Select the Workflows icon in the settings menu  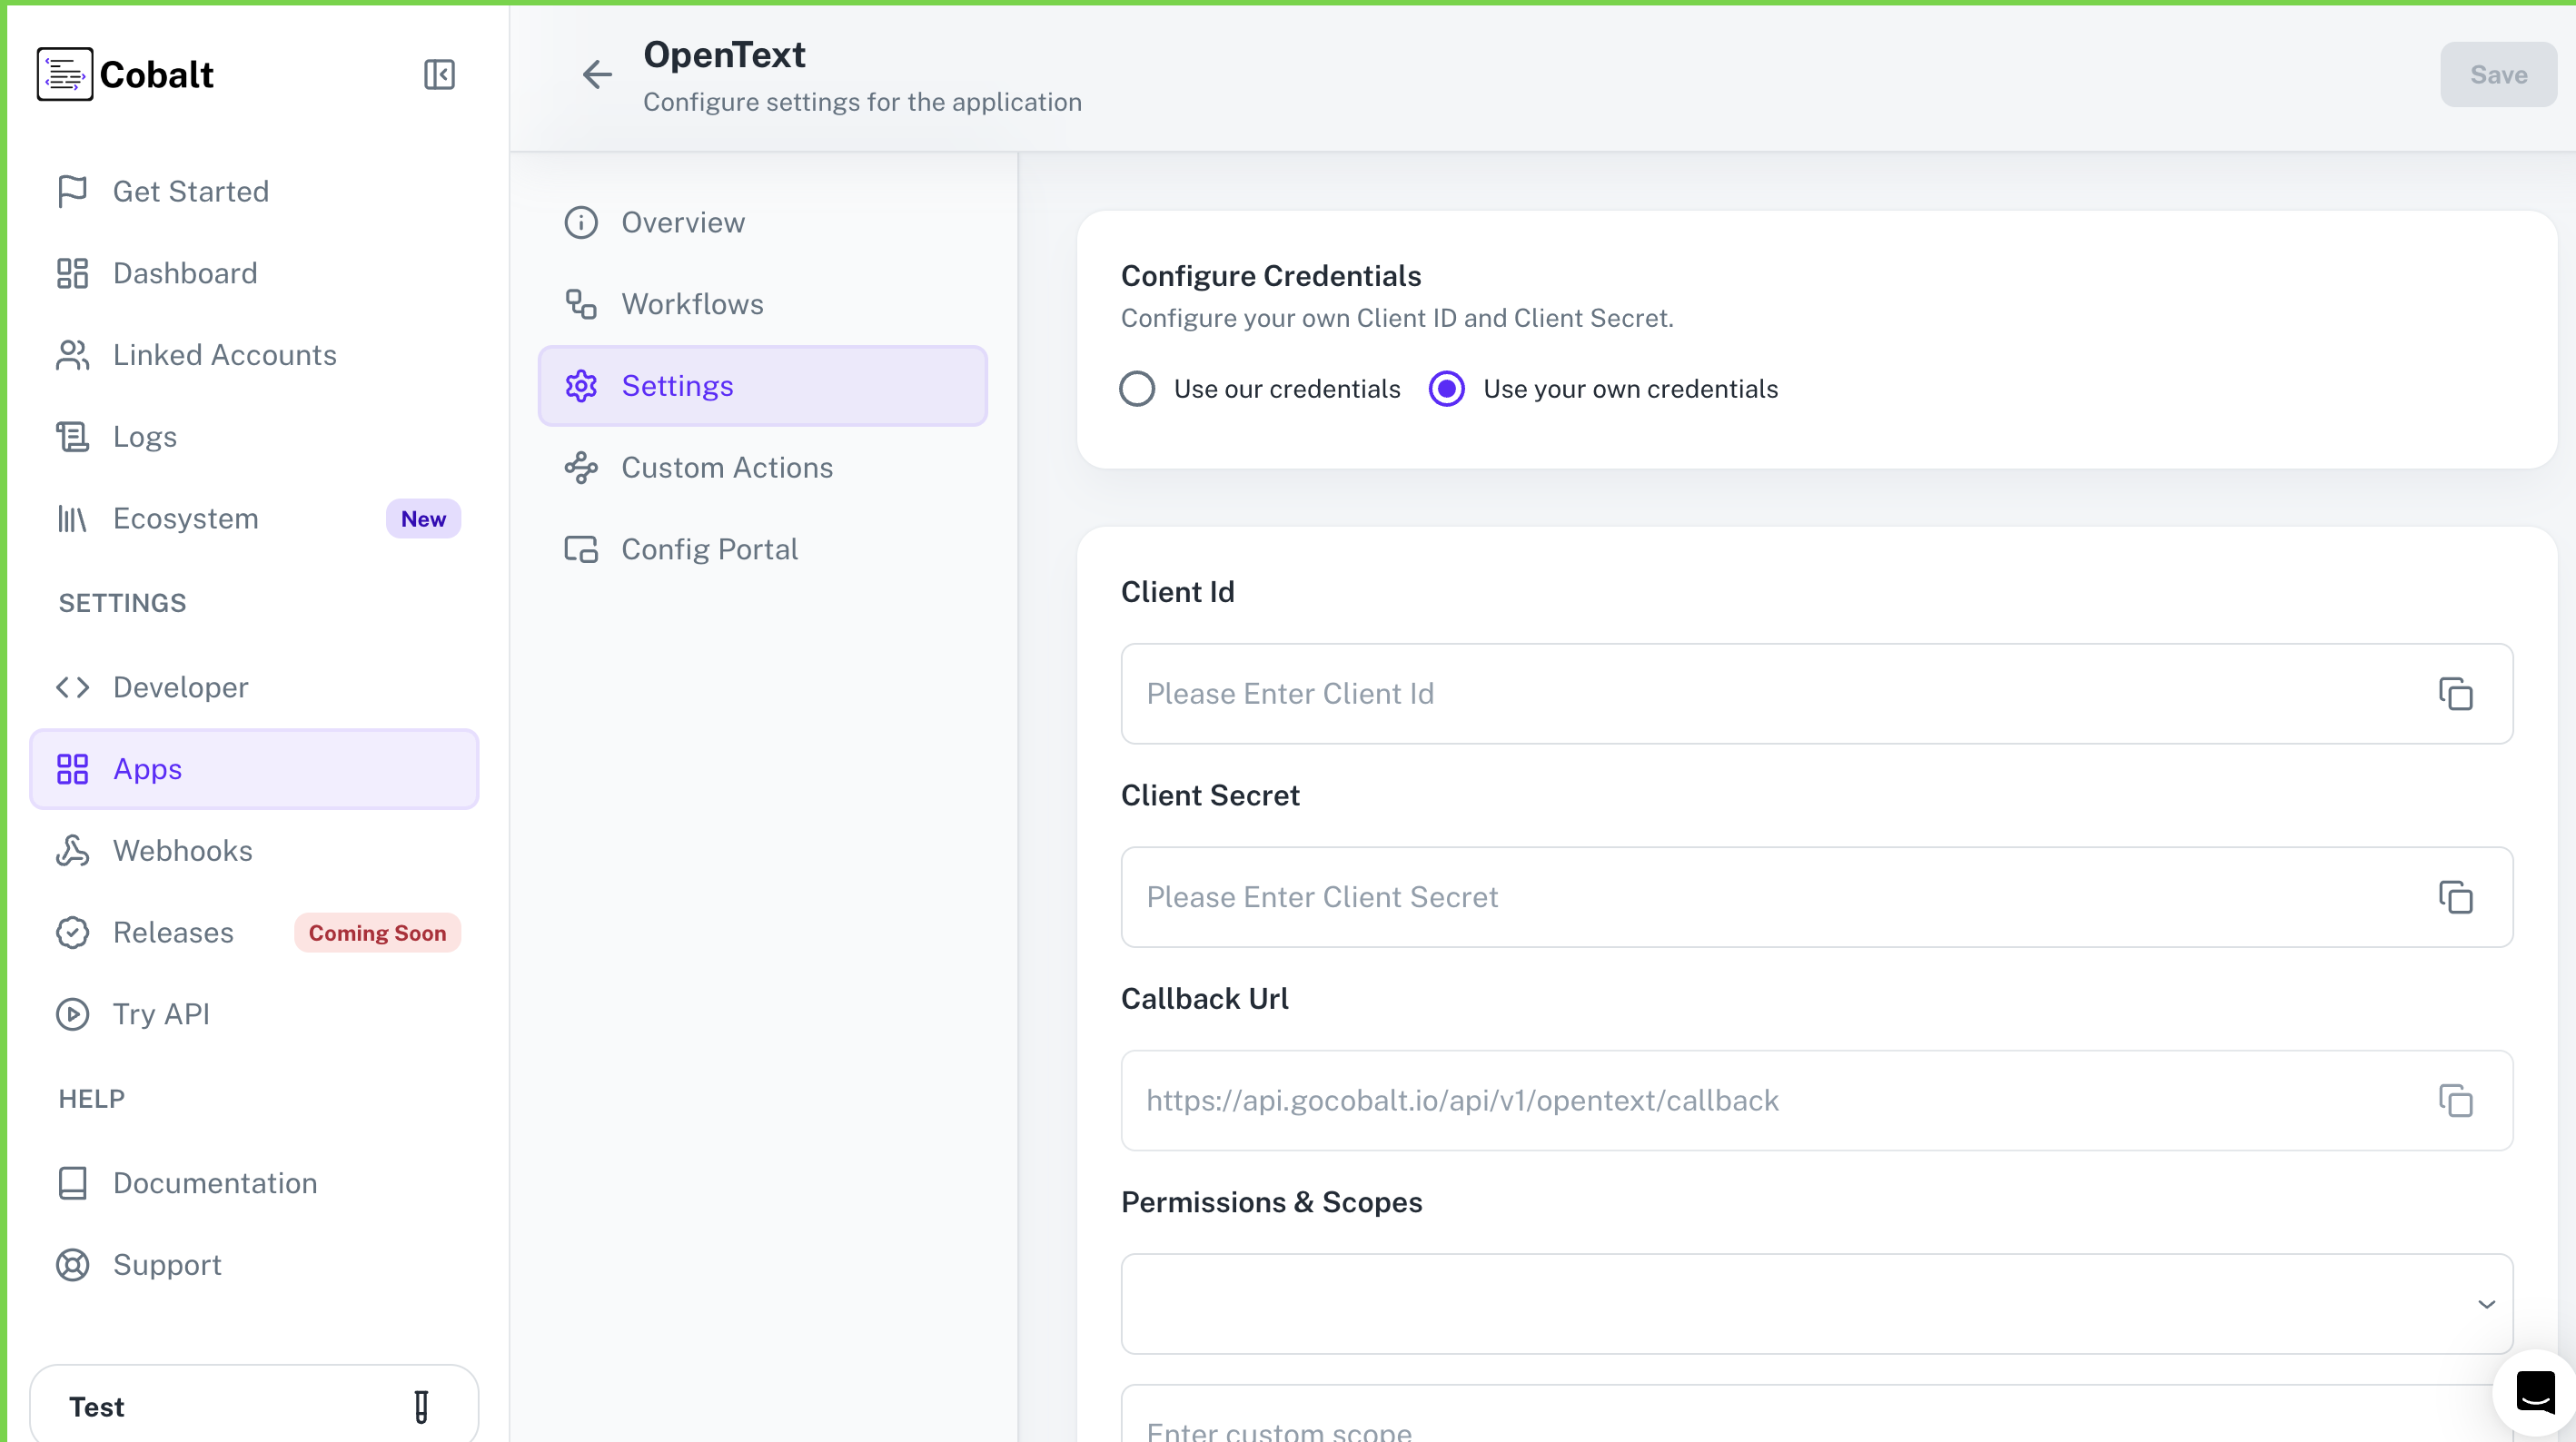[x=581, y=304]
